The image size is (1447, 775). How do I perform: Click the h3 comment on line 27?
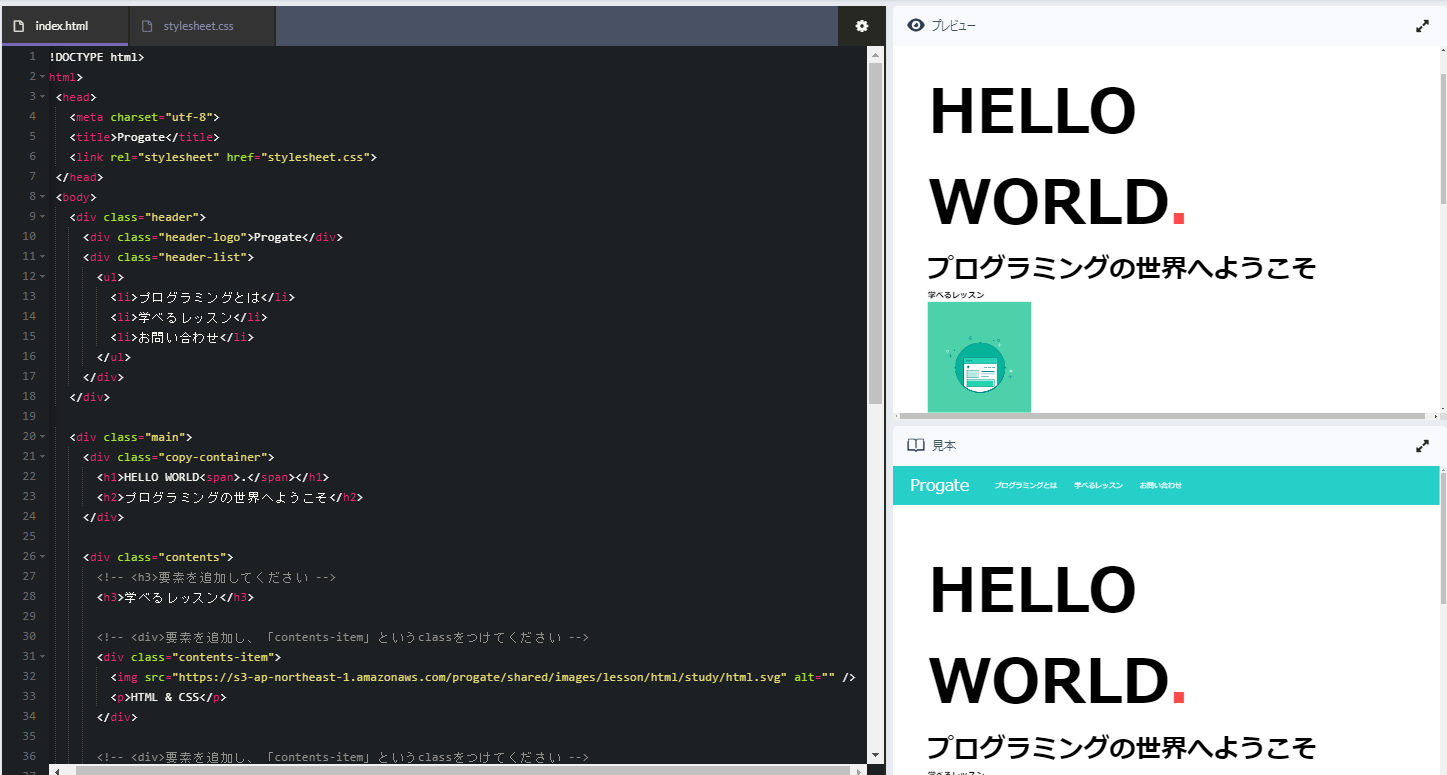(x=216, y=577)
